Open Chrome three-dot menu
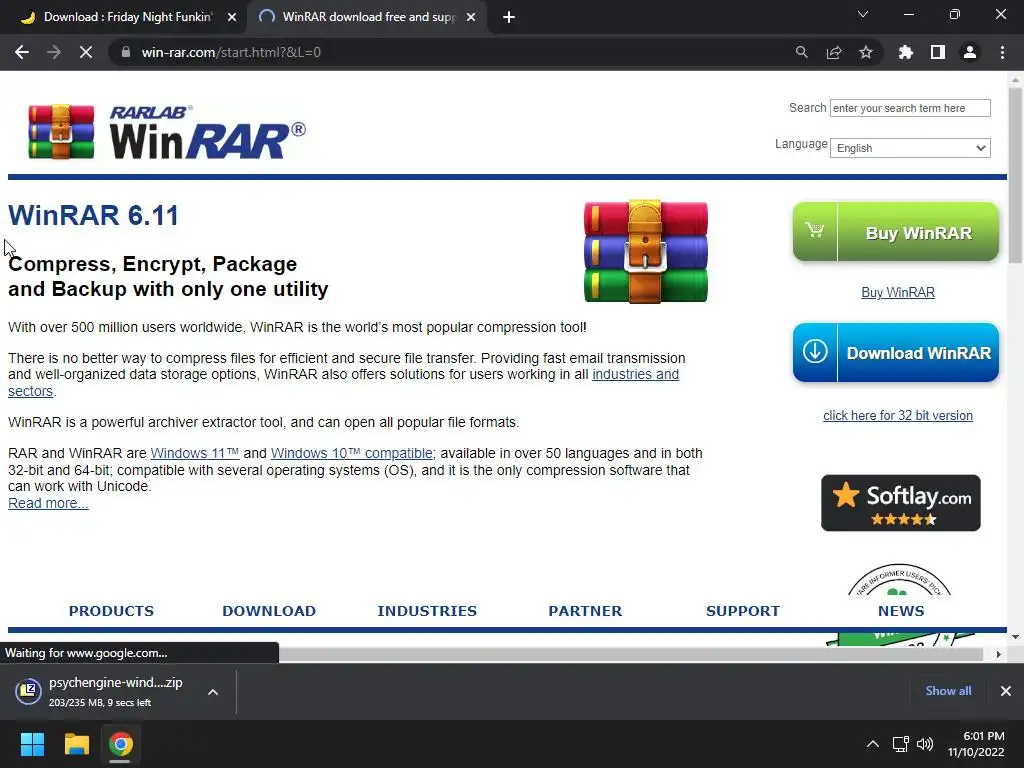 1002,52
